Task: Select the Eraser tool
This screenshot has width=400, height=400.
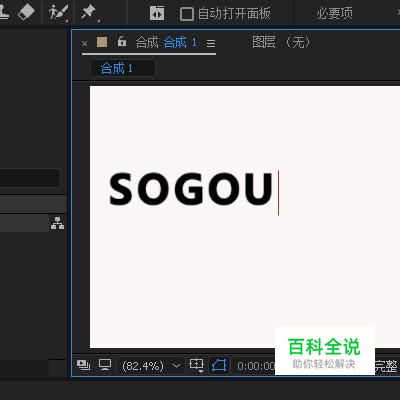Action: tap(26, 12)
